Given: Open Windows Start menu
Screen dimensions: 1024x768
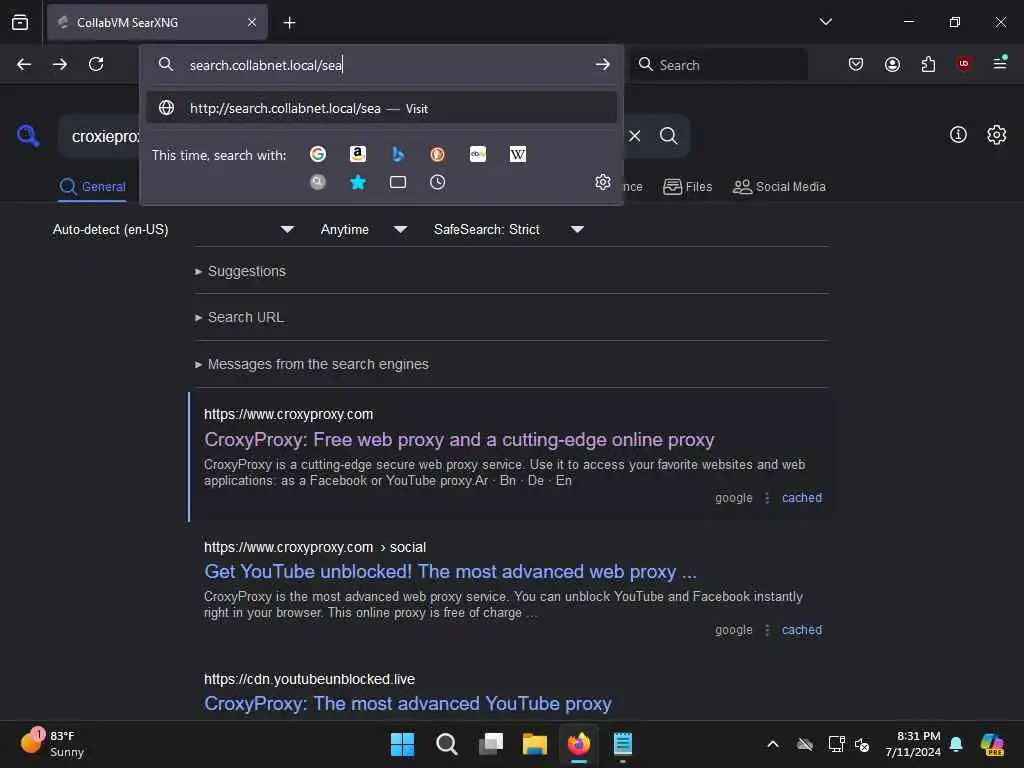Looking at the screenshot, I should 402,744.
